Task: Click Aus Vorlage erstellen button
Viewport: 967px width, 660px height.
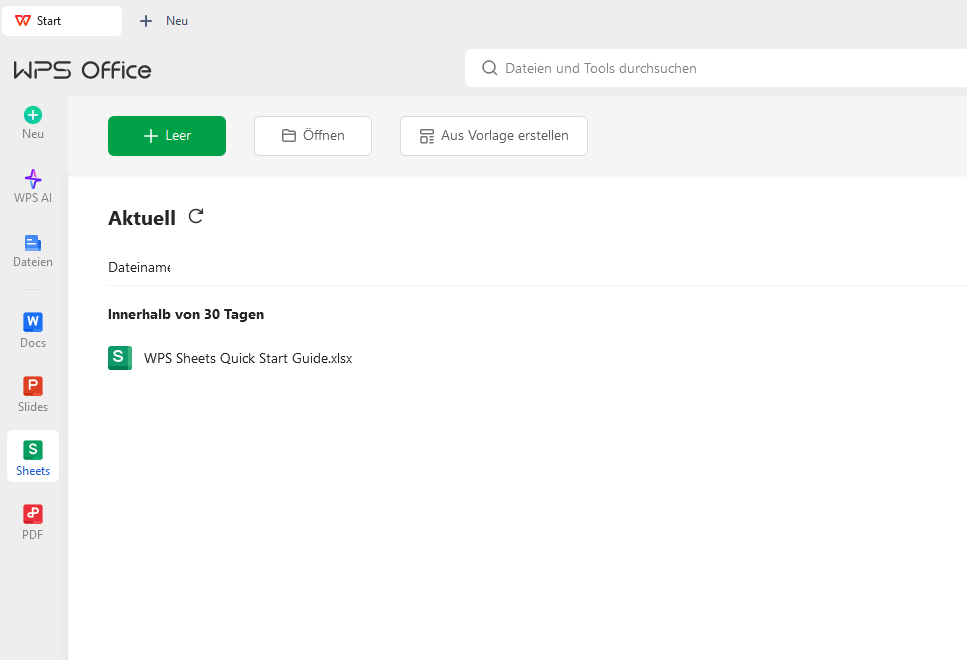Action: [494, 136]
